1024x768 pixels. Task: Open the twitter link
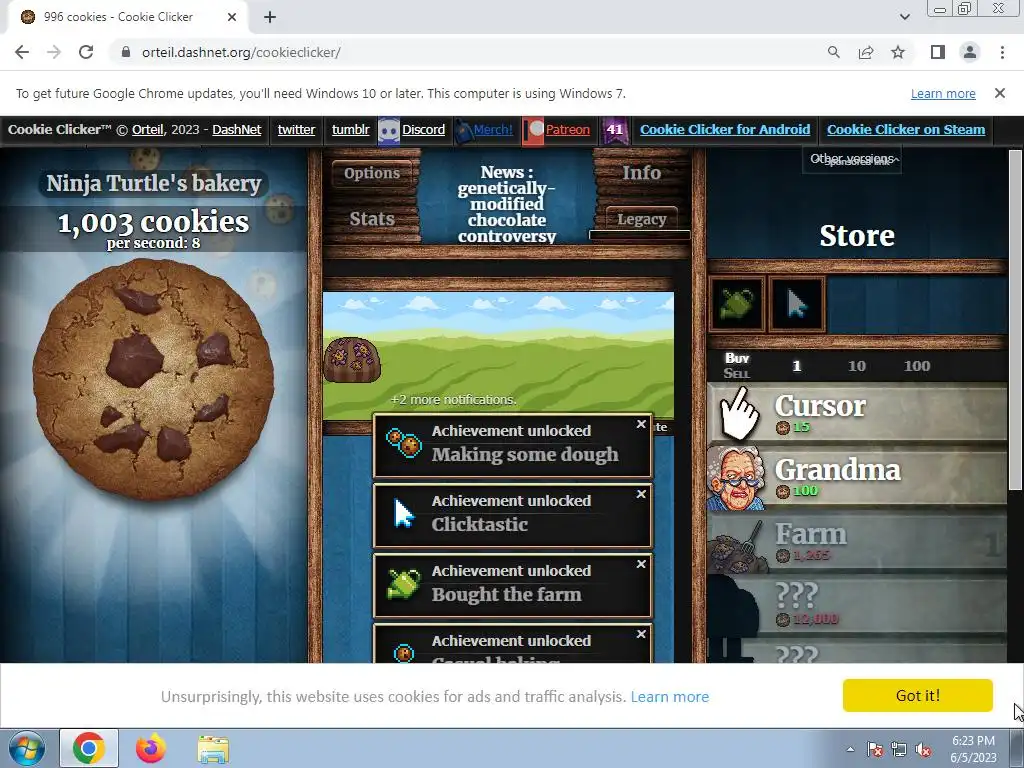pyautogui.click(x=296, y=129)
